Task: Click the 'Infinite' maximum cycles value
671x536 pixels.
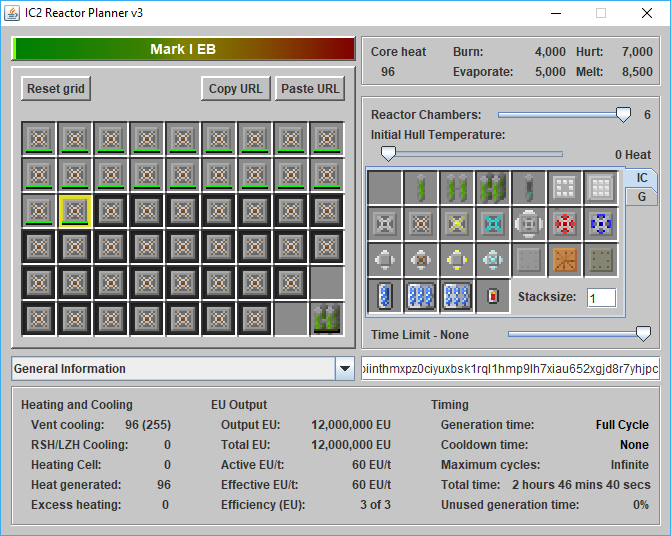Action: pyautogui.click(x=629, y=465)
